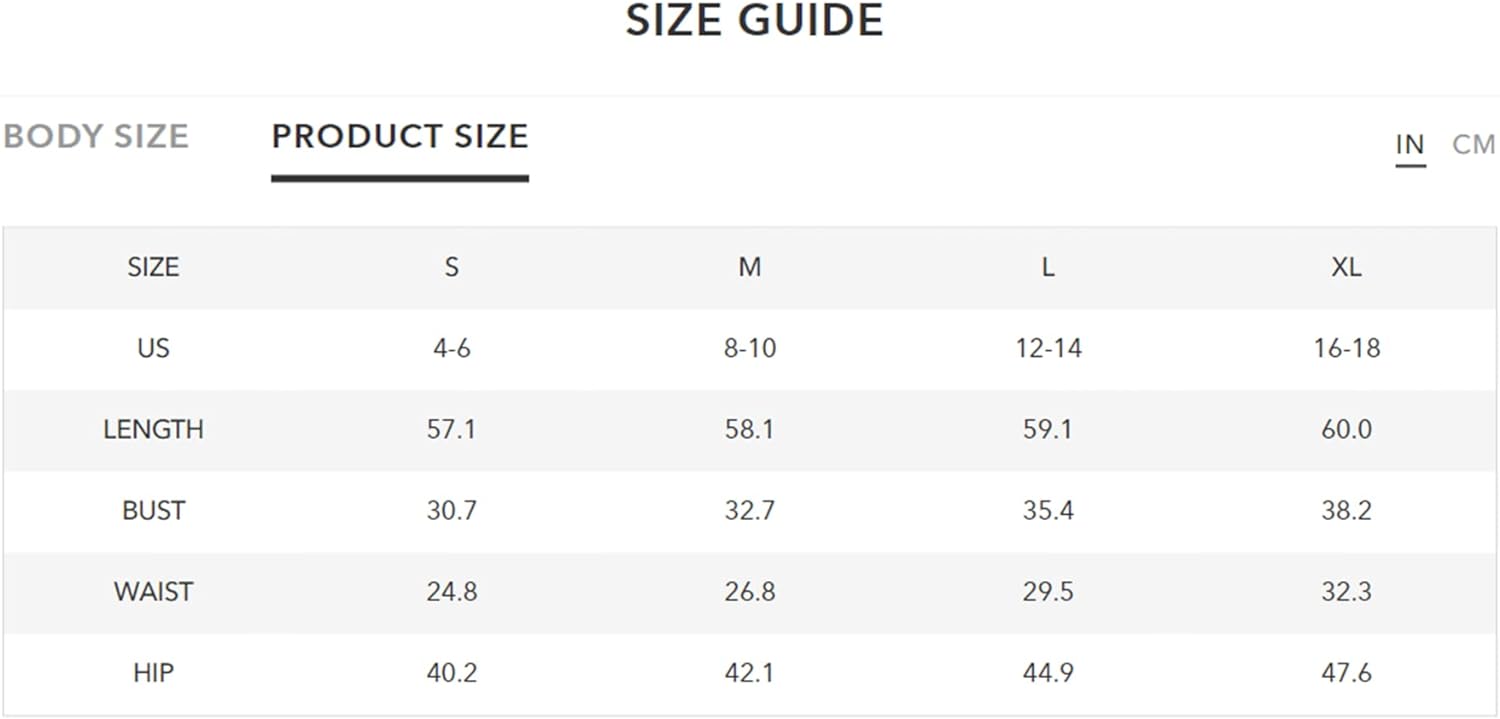Click the HIP row label
The height and width of the screenshot is (719, 1500).
click(x=153, y=672)
